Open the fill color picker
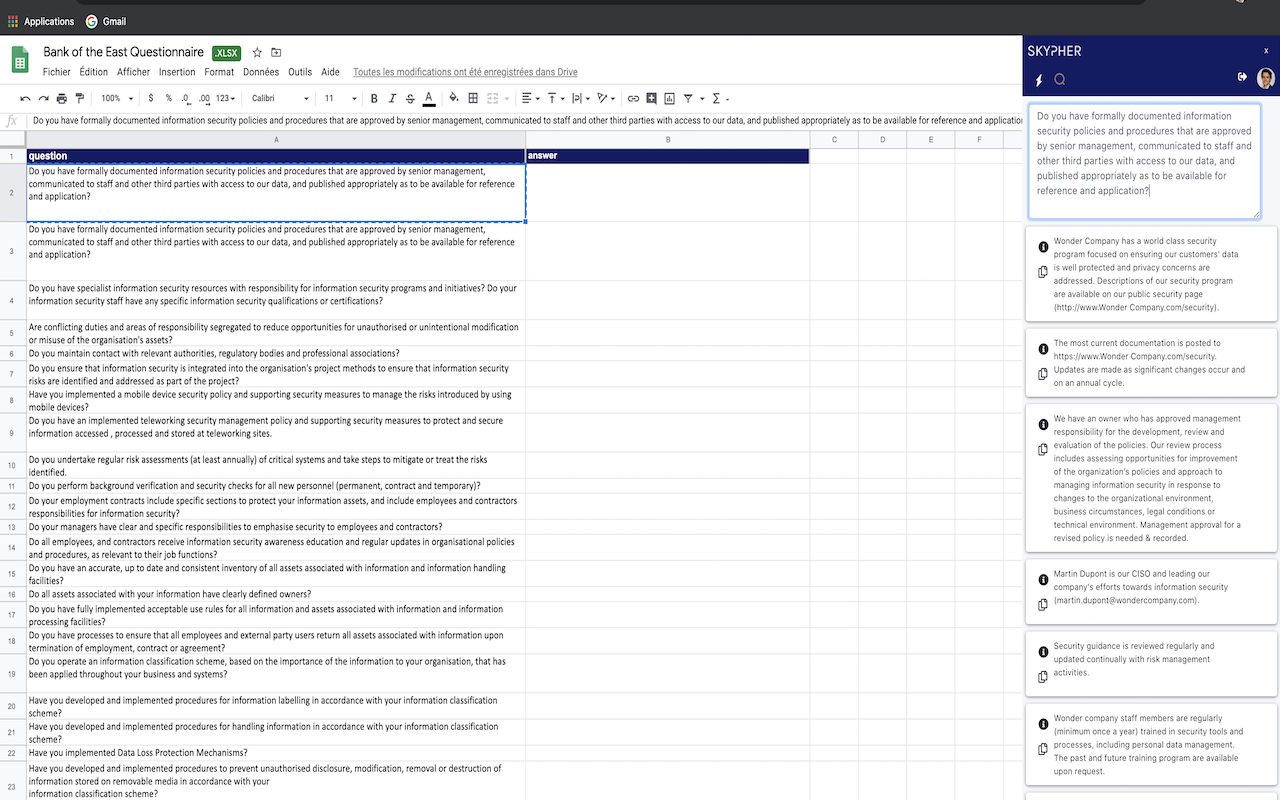The height and width of the screenshot is (800, 1280). 453,98
